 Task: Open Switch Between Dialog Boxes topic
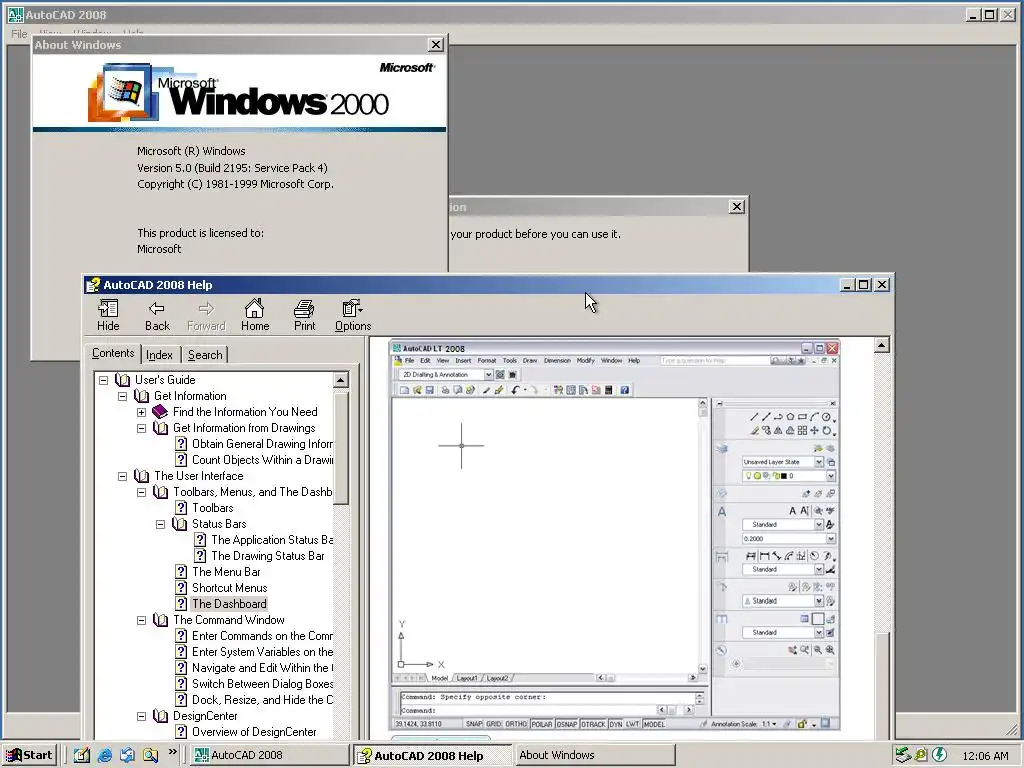tap(262, 684)
